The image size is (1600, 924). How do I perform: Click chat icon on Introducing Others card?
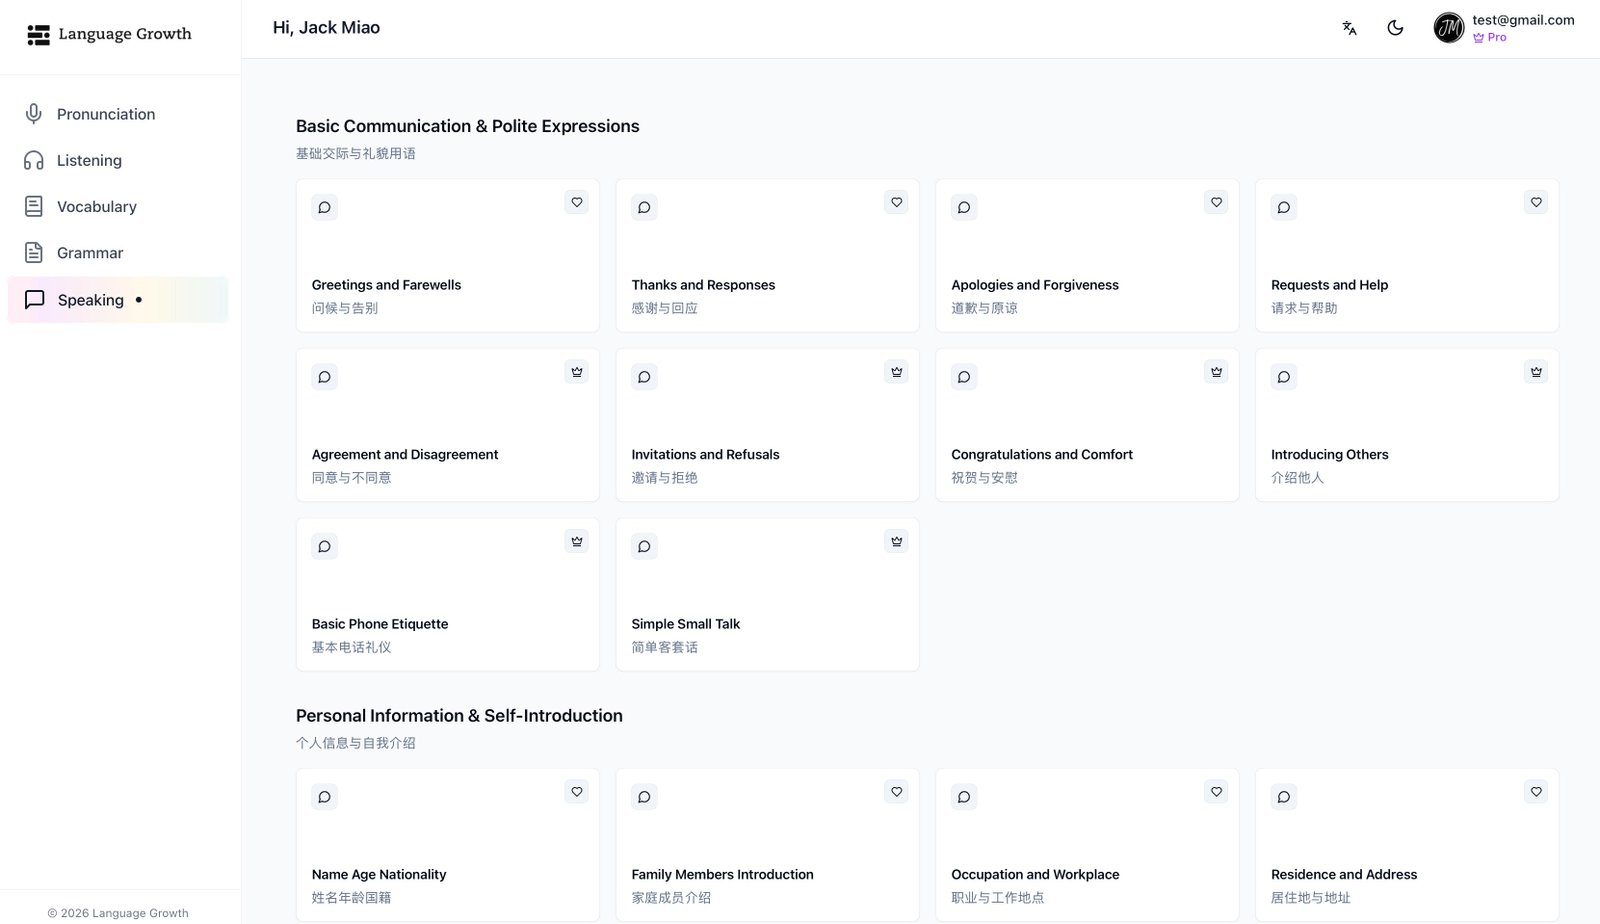click(x=1284, y=377)
